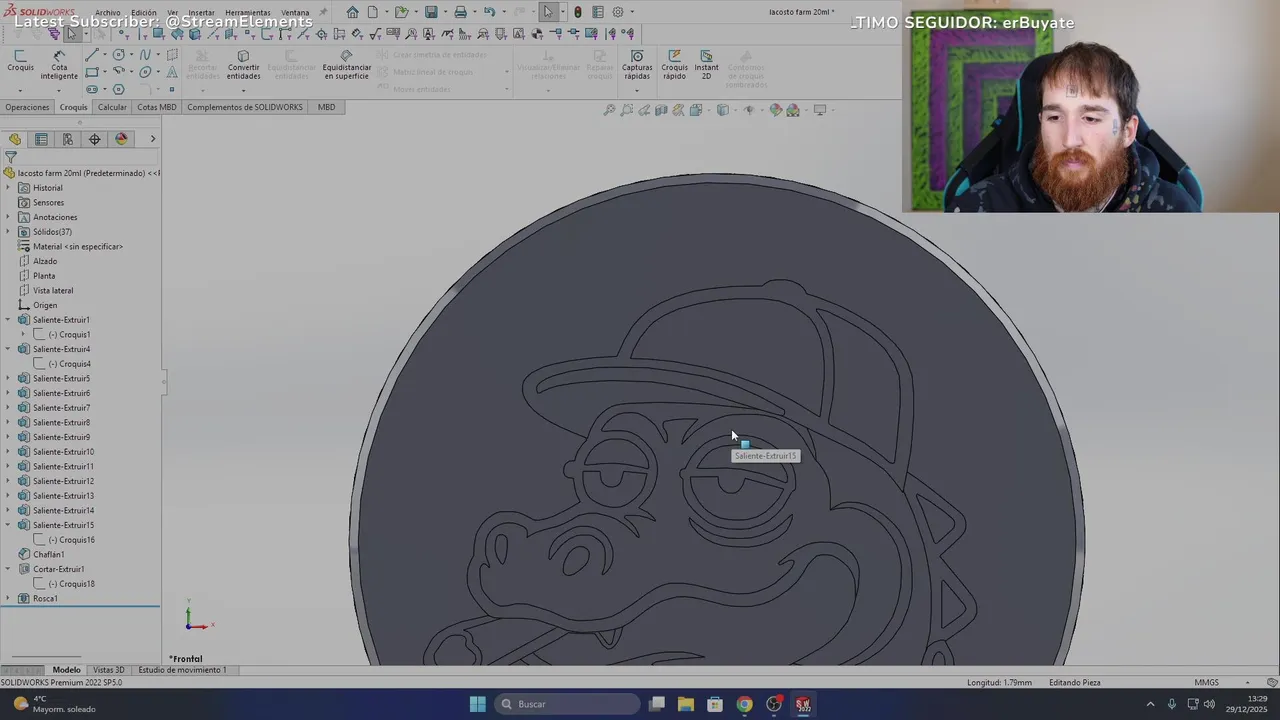The height and width of the screenshot is (720, 1280).
Task: Open Google Chrome from the taskbar
Action: click(744, 704)
